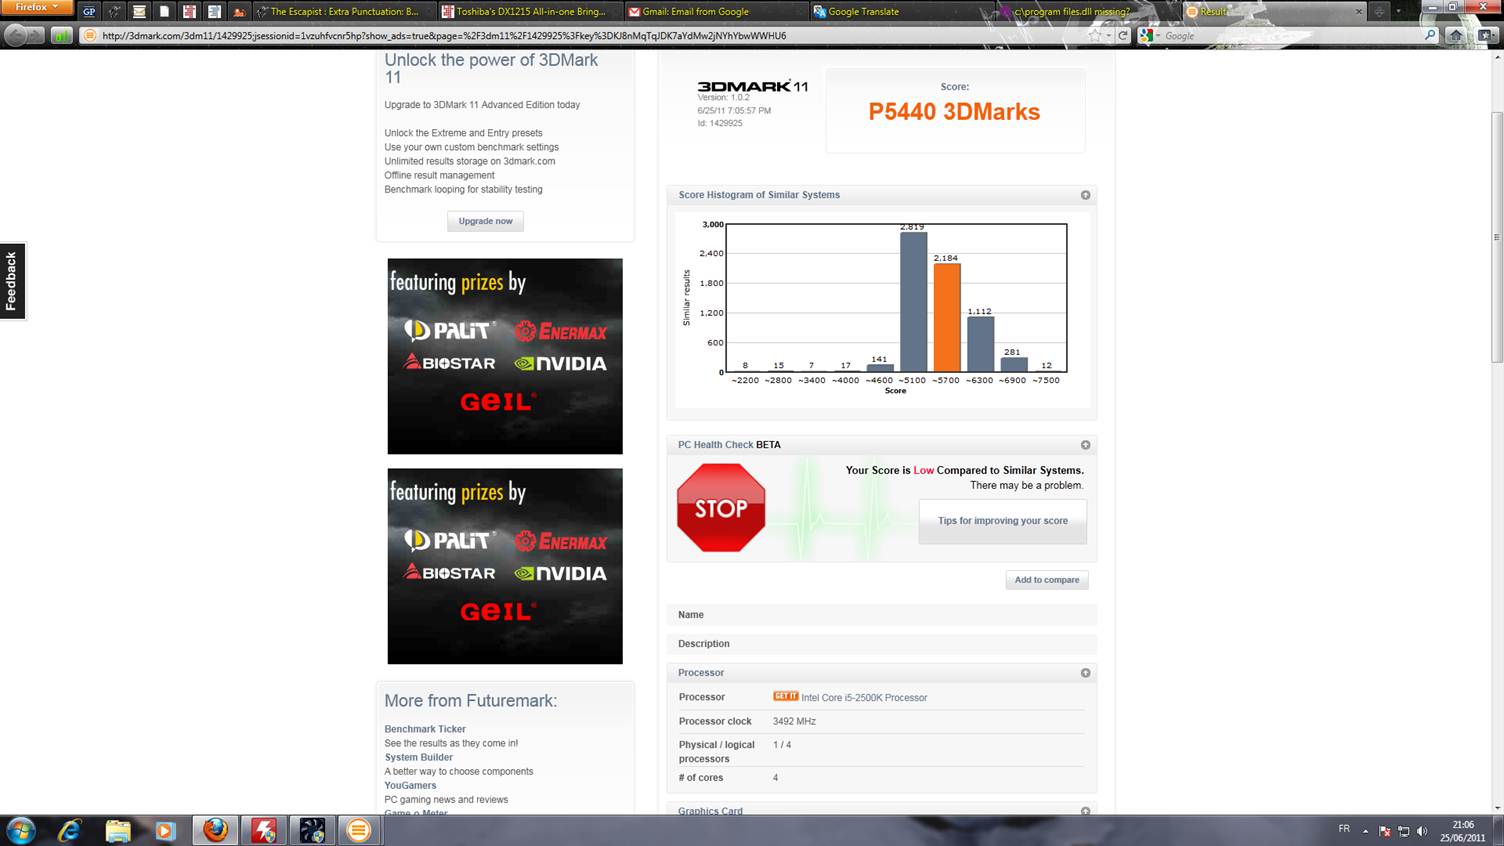This screenshot has width=1504, height=846.
Task: Go back to previous page
Action: point(15,35)
